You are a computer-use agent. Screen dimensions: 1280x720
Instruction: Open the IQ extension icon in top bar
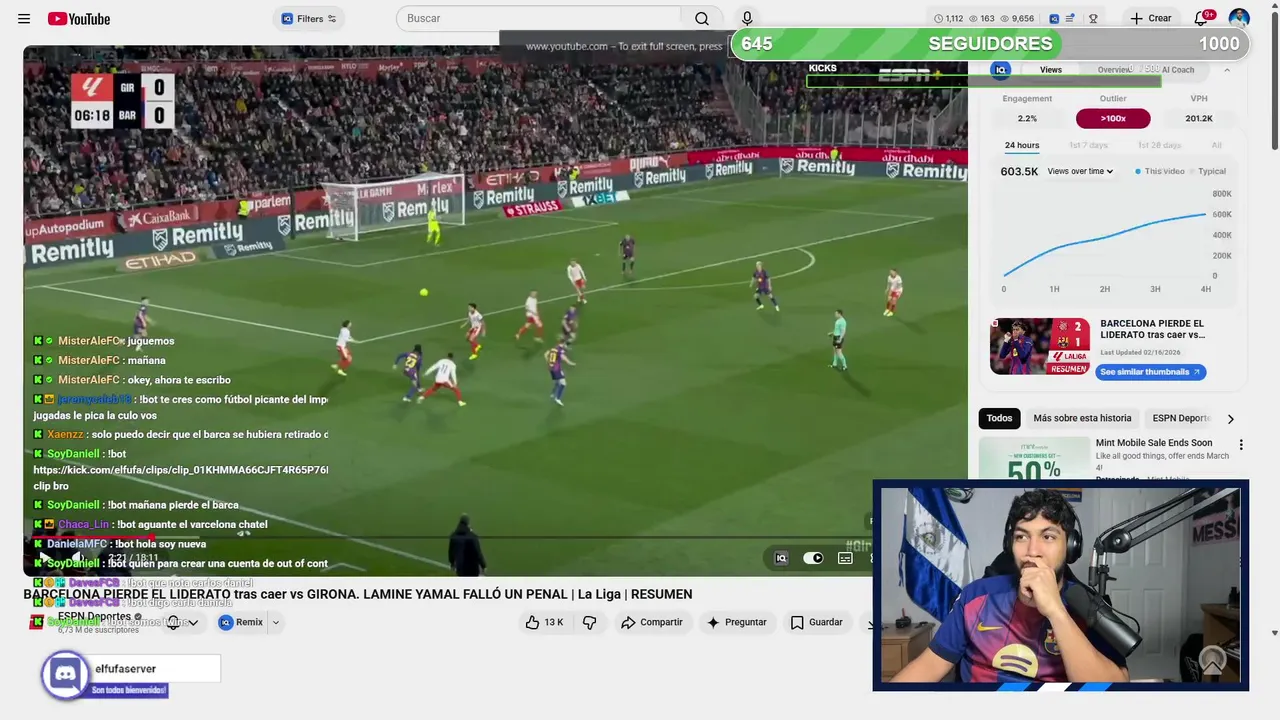(1054, 19)
